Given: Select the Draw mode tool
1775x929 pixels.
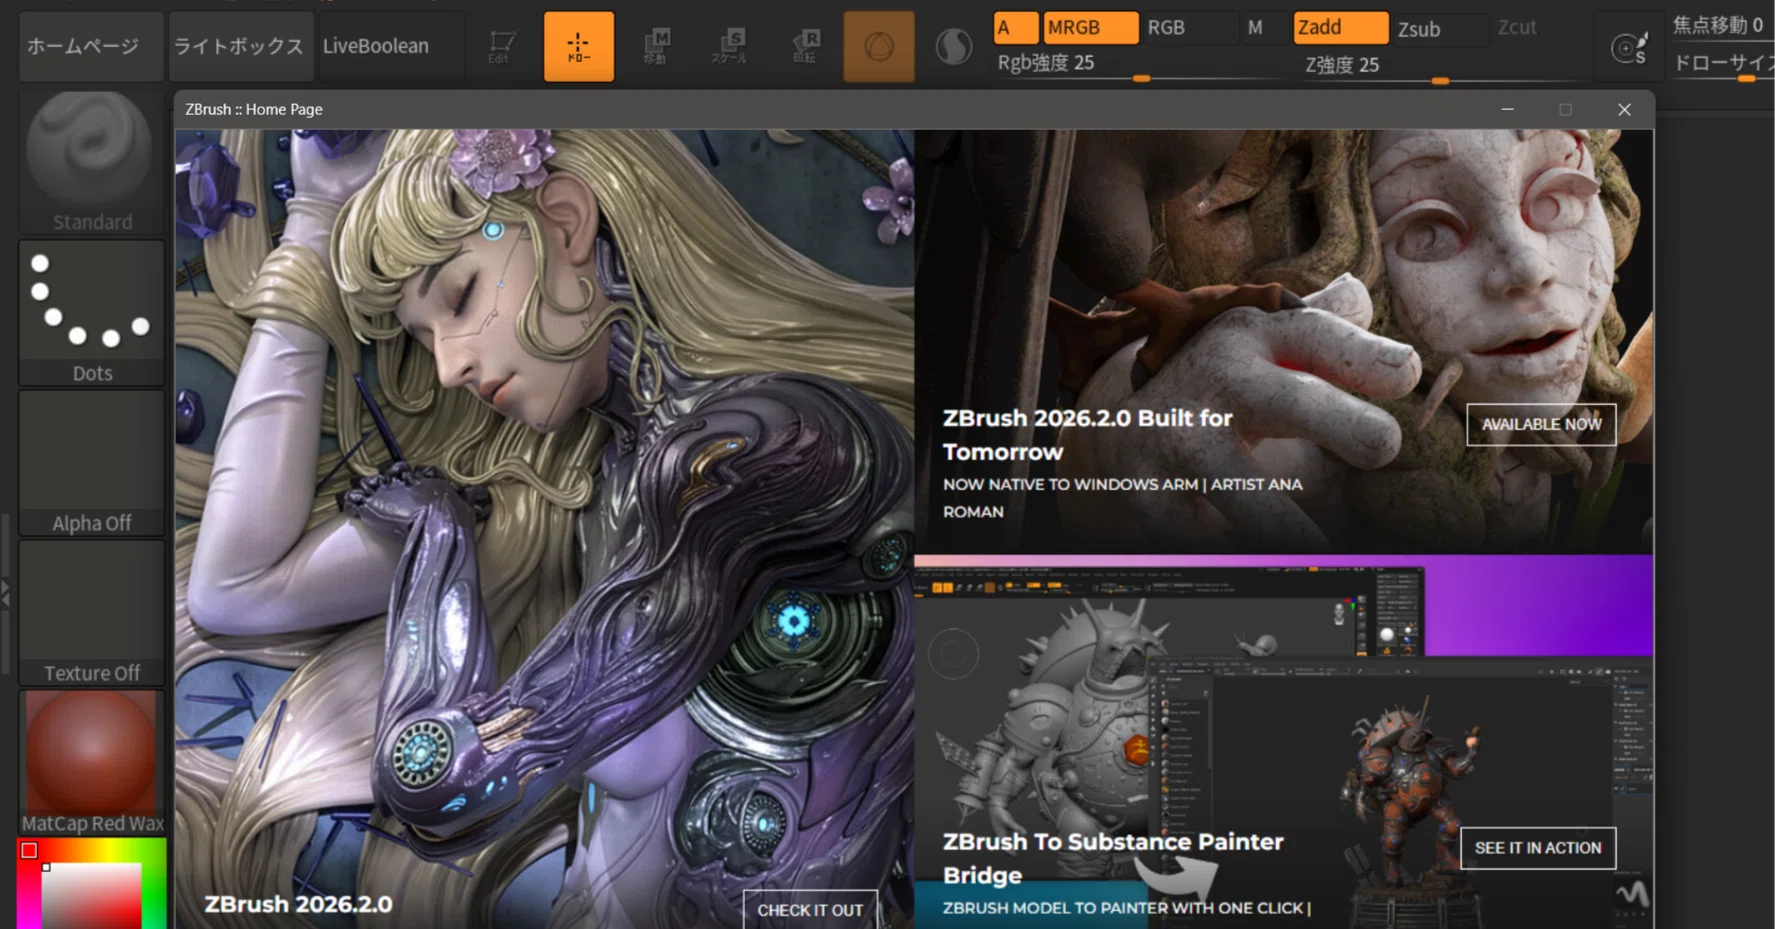Looking at the screenshot, I should click(x=579, y=46).
